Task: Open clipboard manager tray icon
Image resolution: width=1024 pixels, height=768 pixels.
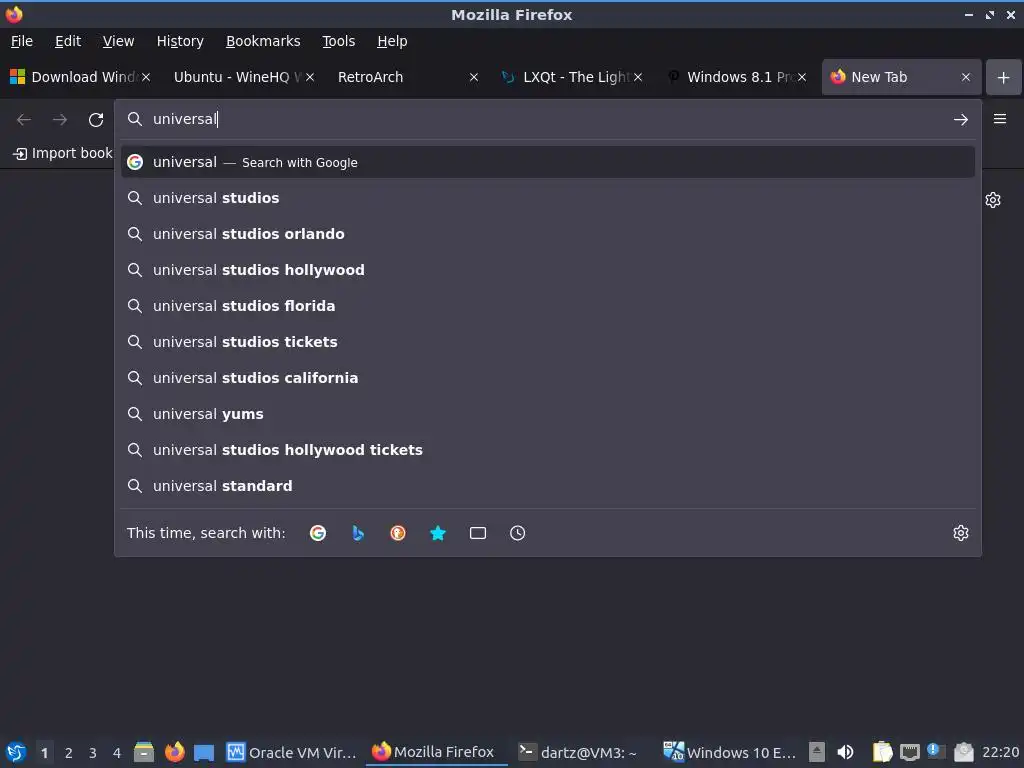Action: pos(882,752)
